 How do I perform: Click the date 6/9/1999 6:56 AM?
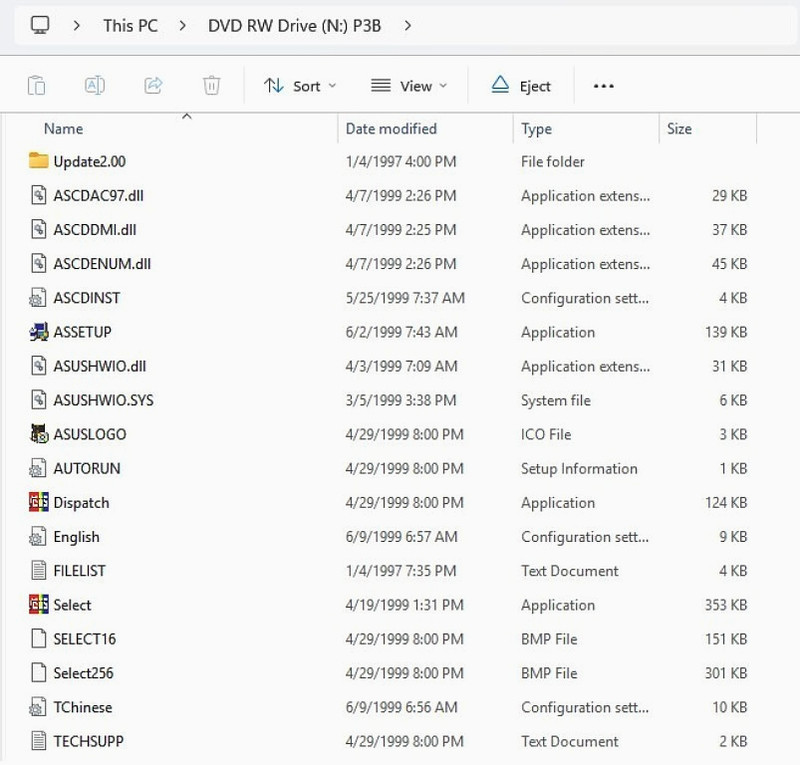tap(402, 707)
